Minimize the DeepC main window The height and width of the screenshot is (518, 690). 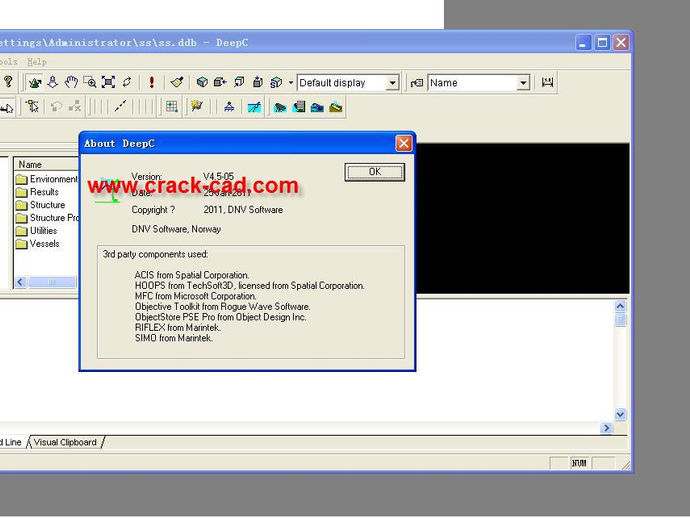pos(583,43)
